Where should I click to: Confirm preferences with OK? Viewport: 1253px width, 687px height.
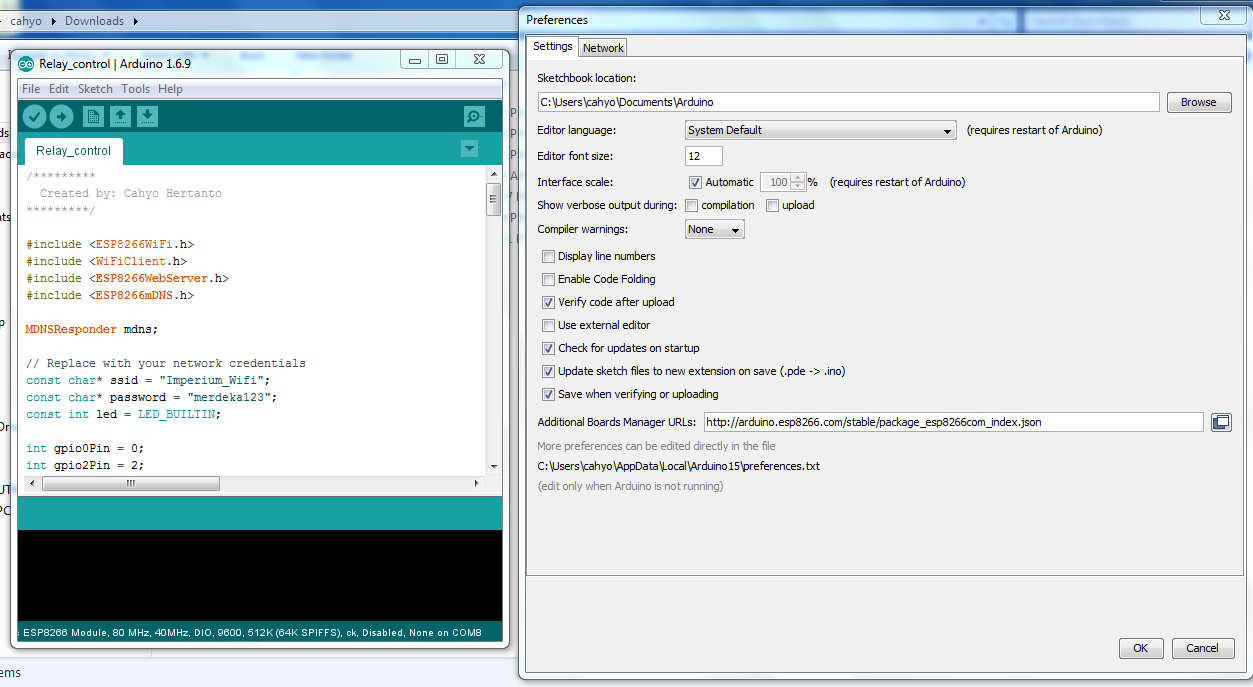[x=1140, y=648]
